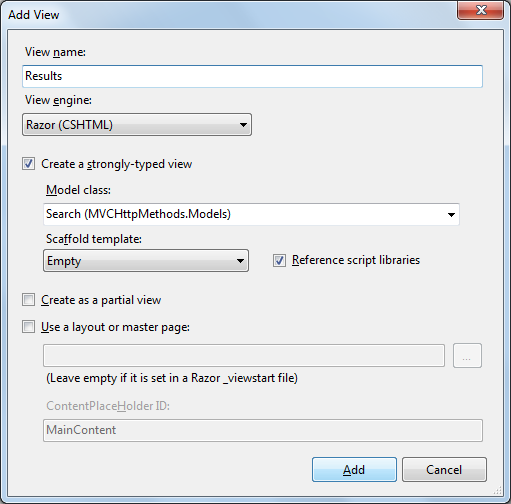Open the Scaffold template dropdown
511x504 pixels.
click(146, 261)
